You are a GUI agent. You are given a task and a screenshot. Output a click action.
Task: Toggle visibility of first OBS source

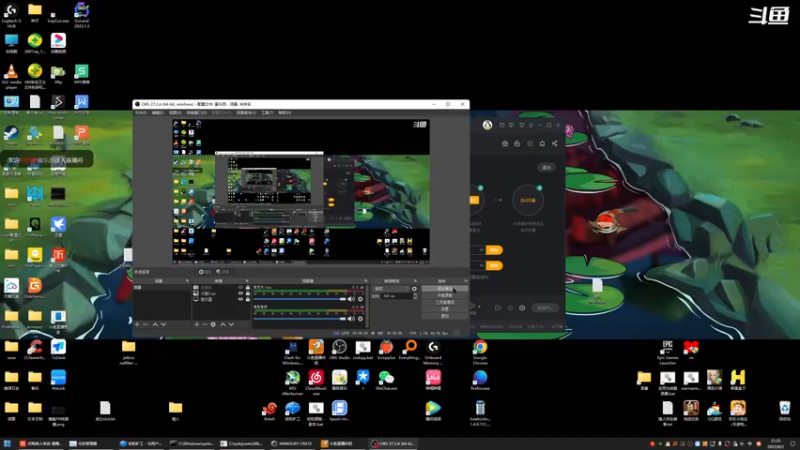(x=240, y=288)
